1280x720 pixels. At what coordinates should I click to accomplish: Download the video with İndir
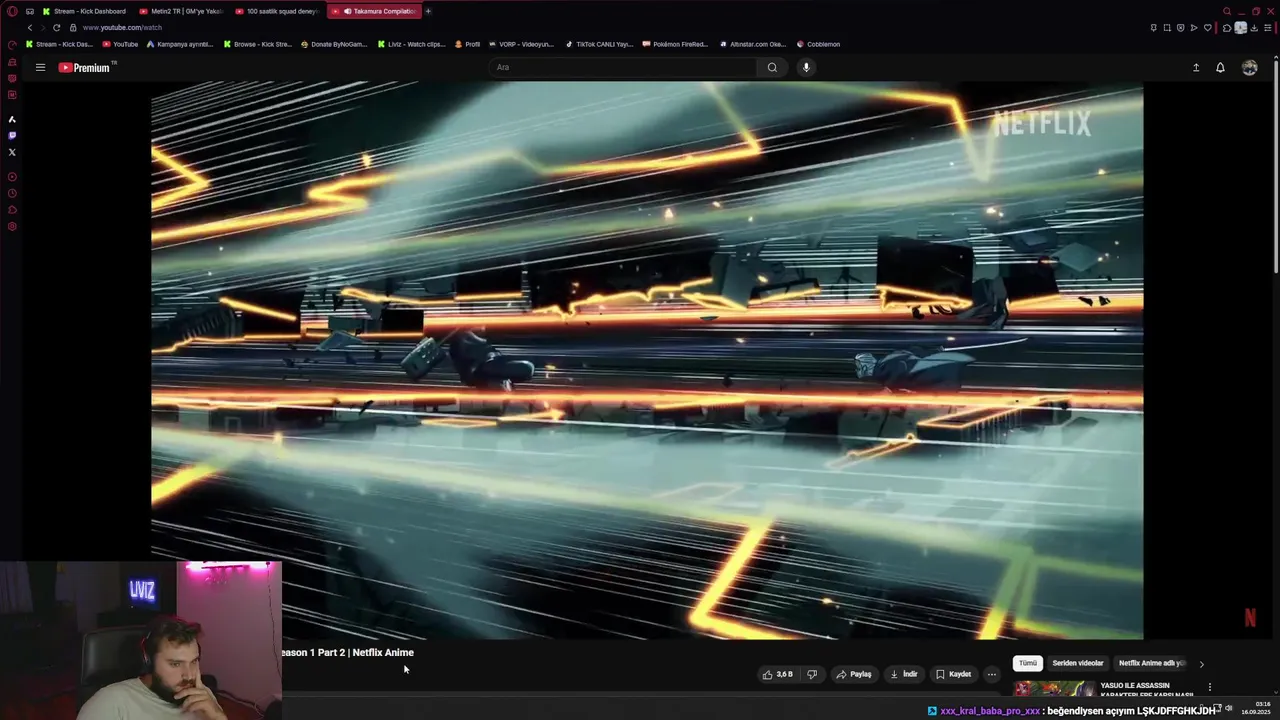point(903,674)
